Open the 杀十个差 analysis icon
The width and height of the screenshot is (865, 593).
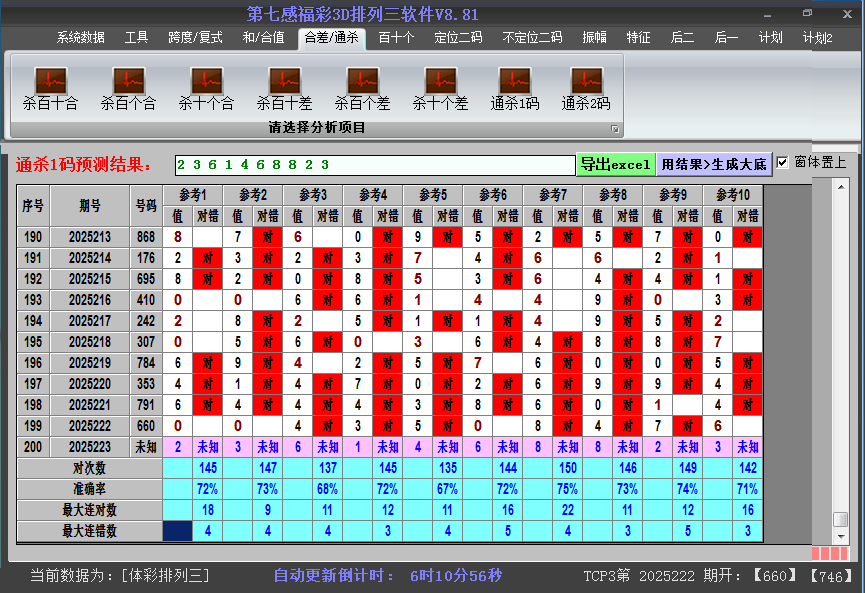[x=440, y=88]
